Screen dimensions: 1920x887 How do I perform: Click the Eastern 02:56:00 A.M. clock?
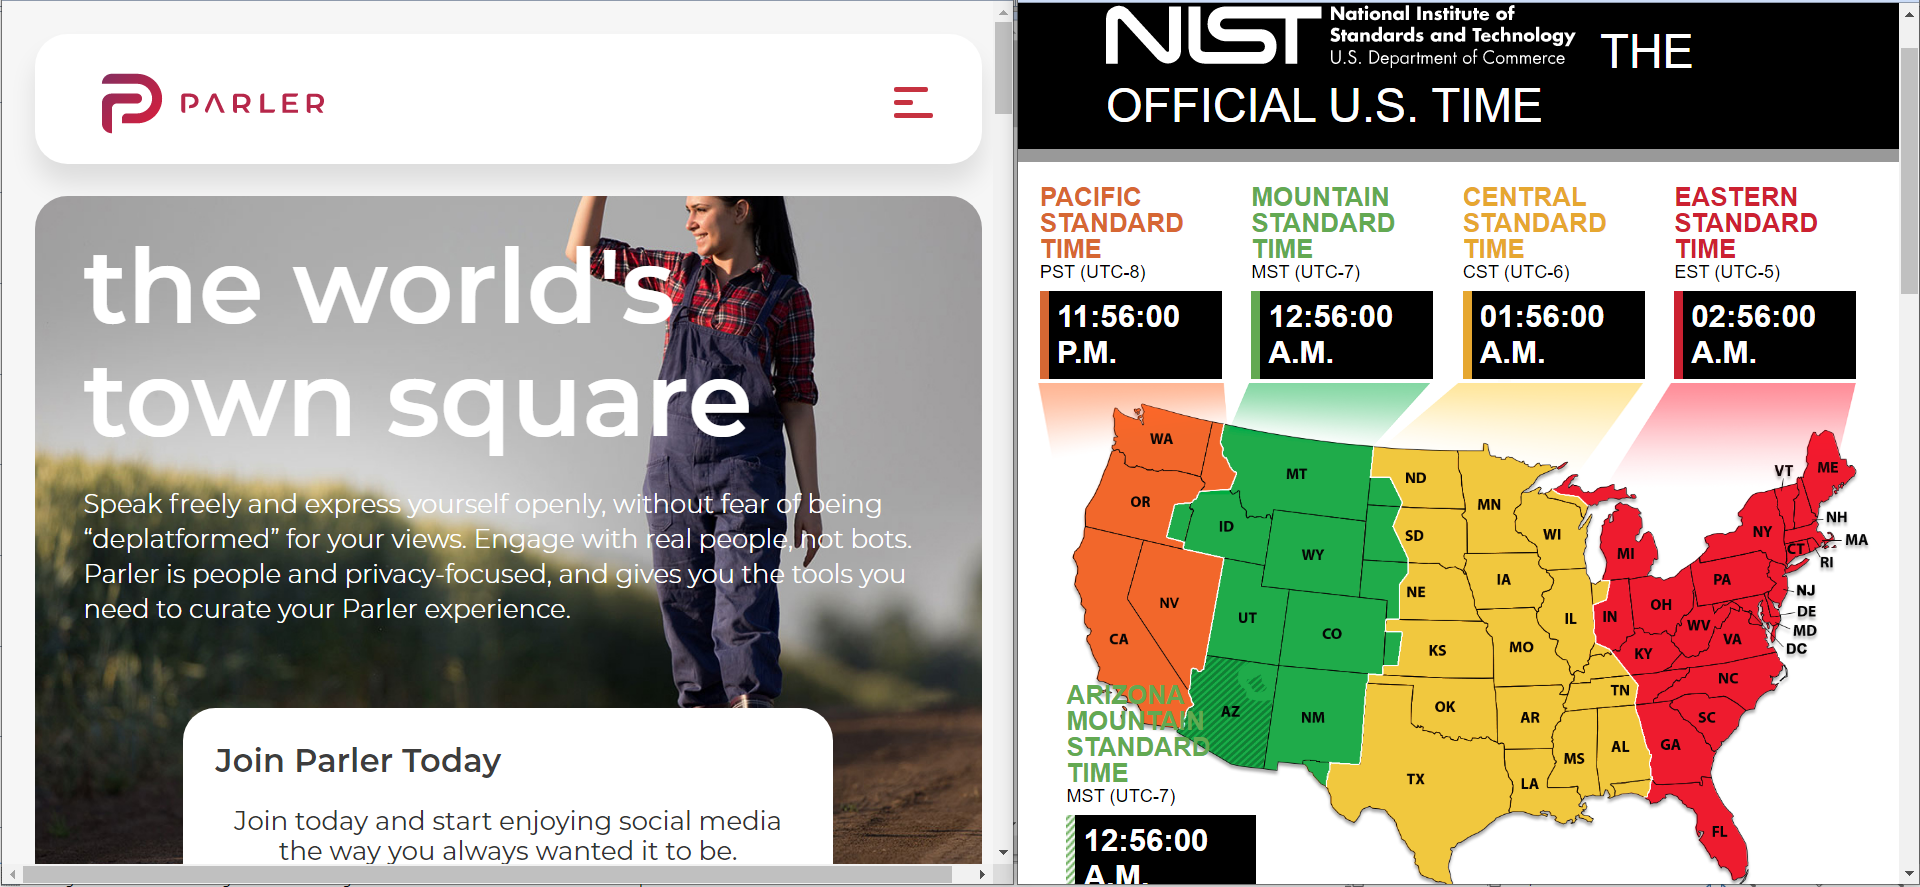tap(1765, 335)
